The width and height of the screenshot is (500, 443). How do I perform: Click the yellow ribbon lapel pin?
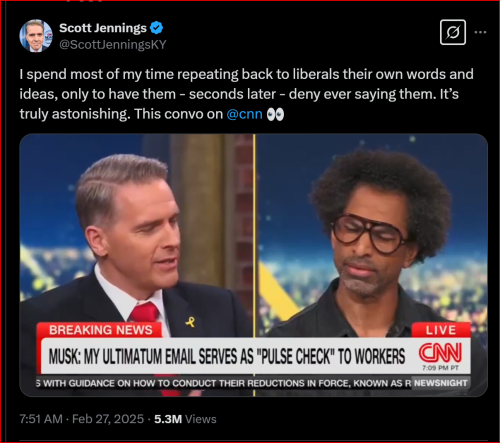coord(190,322)
